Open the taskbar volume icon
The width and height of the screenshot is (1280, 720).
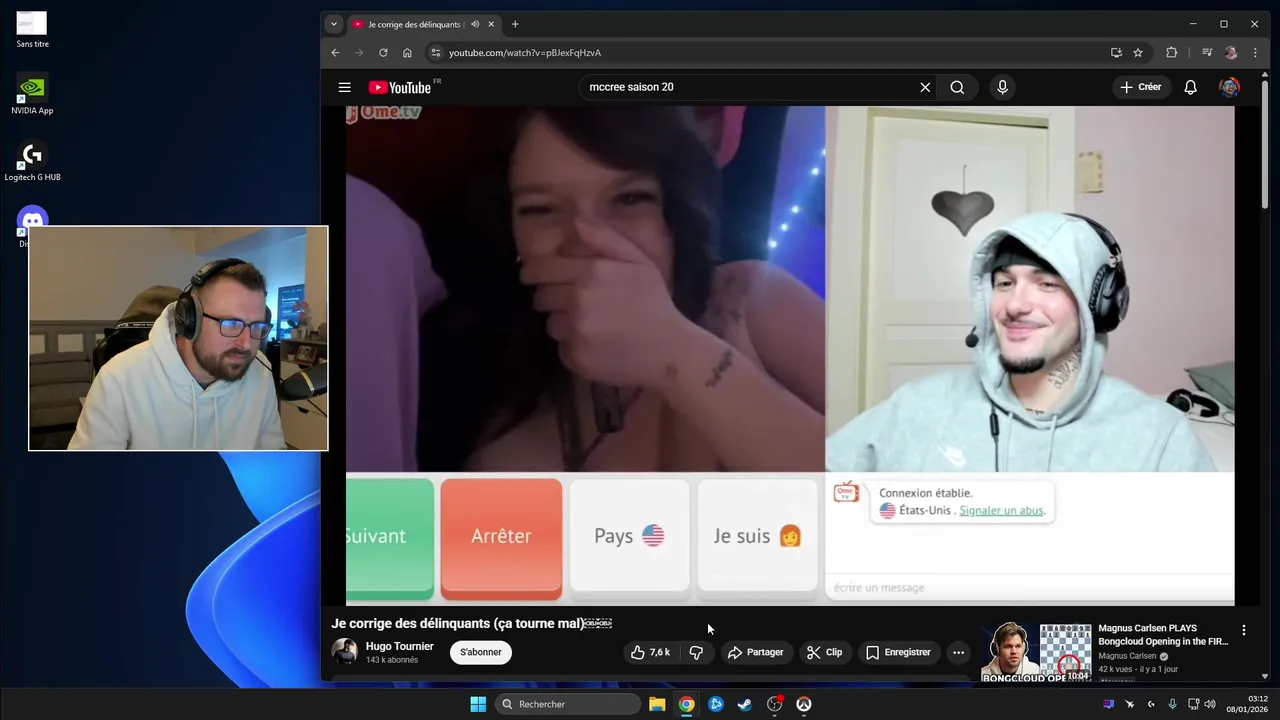(1211, 704)
